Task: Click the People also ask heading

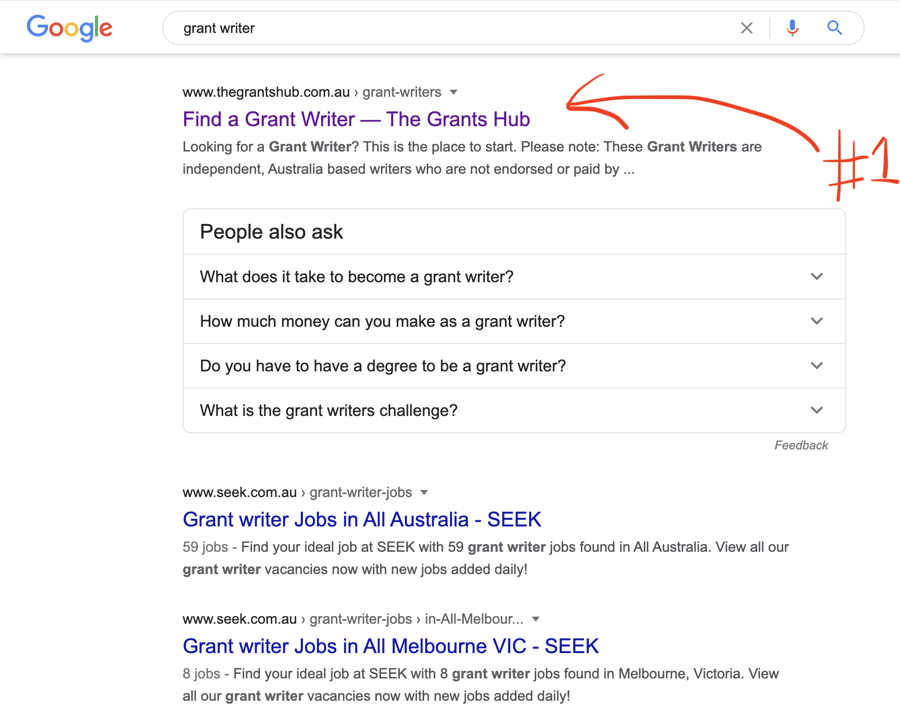Action: (271, 232)
